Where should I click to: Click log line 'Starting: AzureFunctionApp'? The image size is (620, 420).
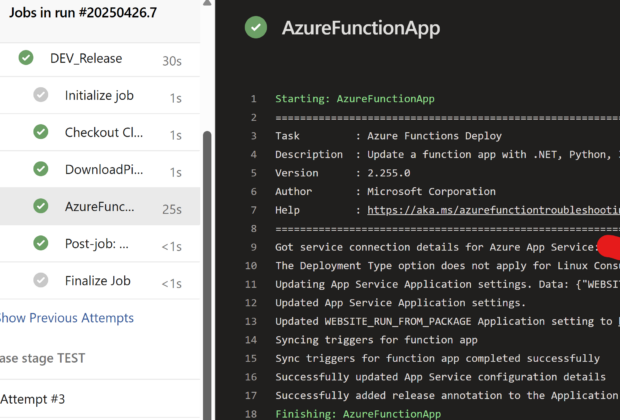coord(355,98)
